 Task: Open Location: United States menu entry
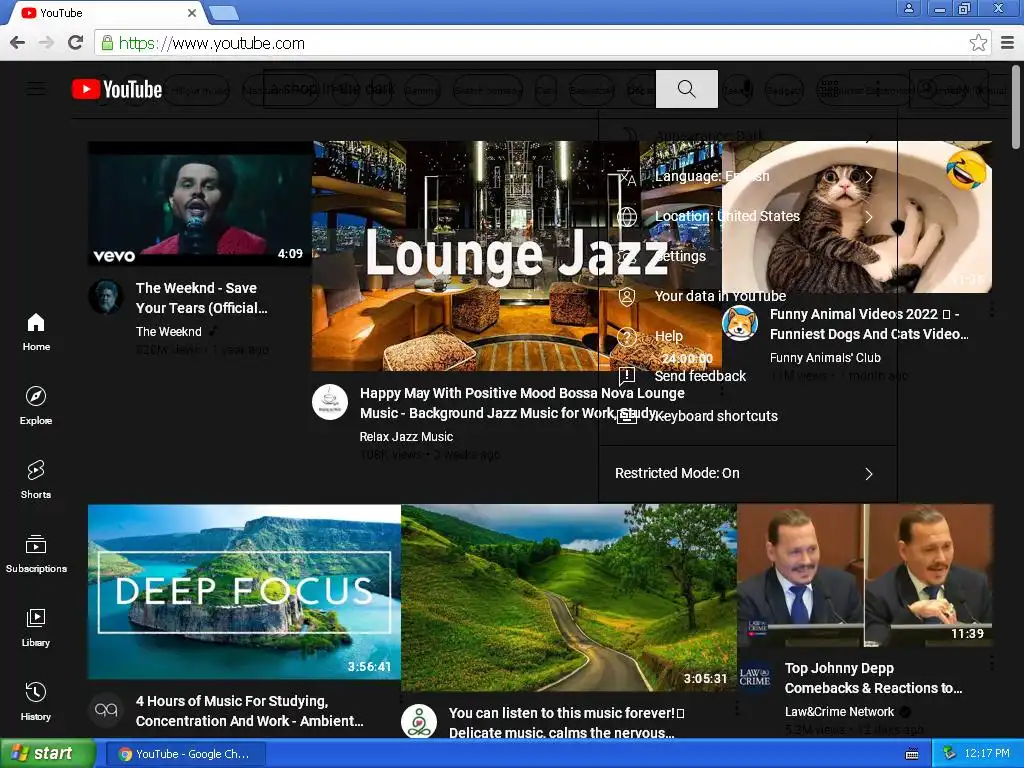(748, 216)
